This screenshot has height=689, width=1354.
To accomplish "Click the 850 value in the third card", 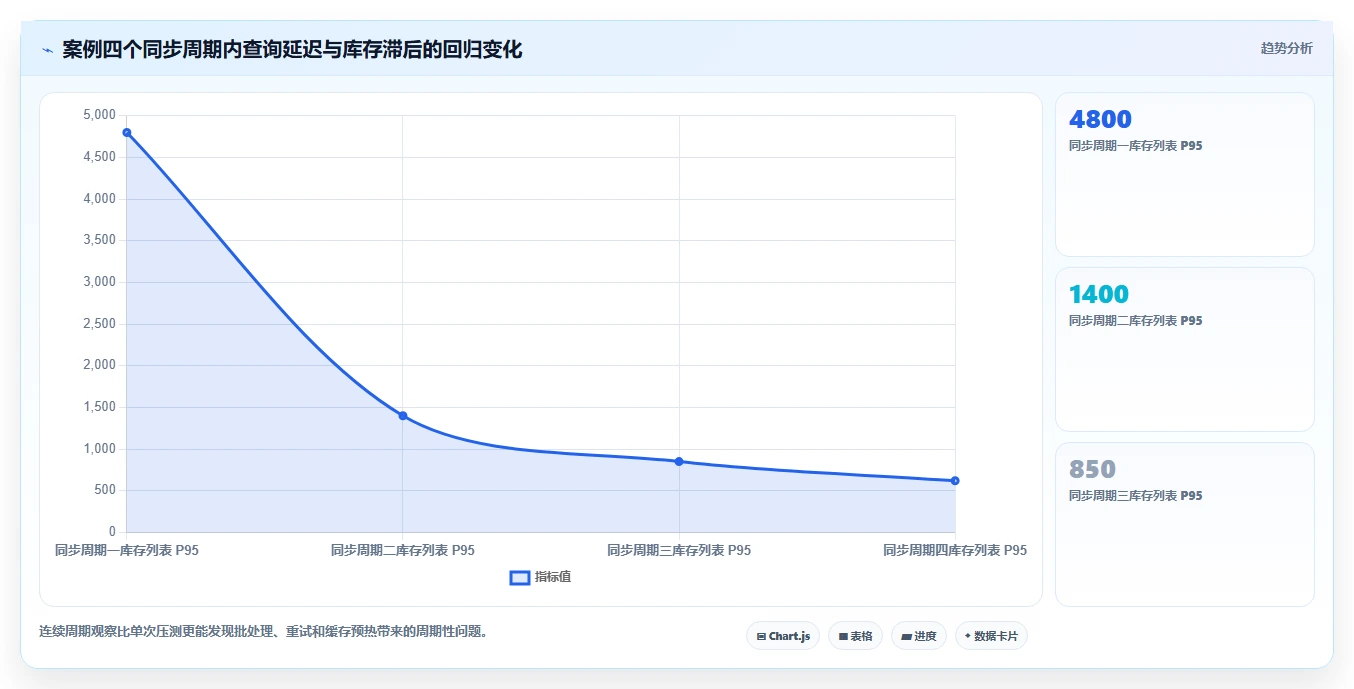I will 1092,469.
